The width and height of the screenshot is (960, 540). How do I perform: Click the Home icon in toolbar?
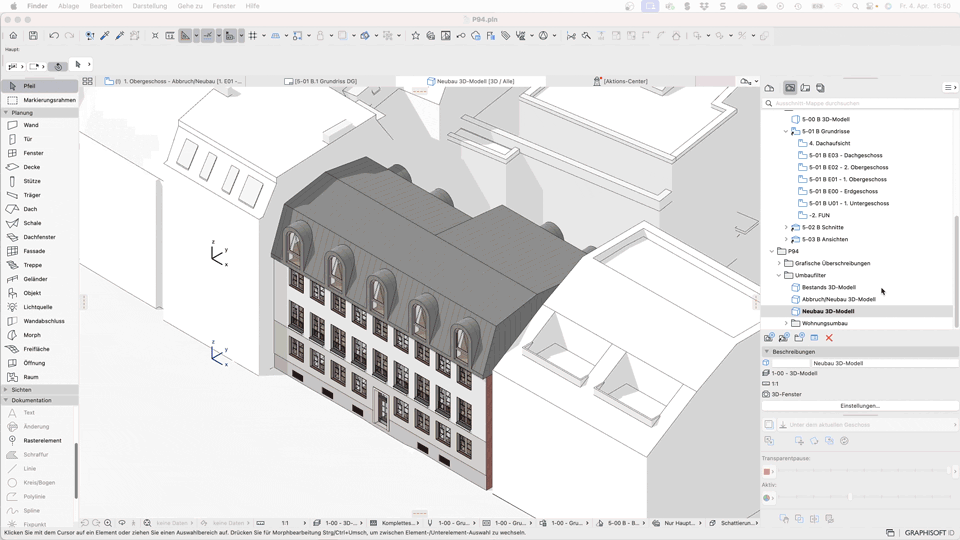click(x=13, y=36)
